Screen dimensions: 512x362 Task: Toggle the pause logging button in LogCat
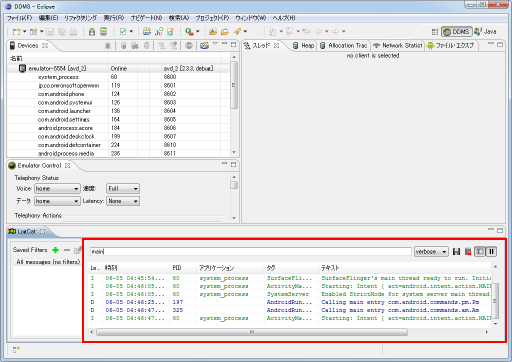click(x=492, y=252)
